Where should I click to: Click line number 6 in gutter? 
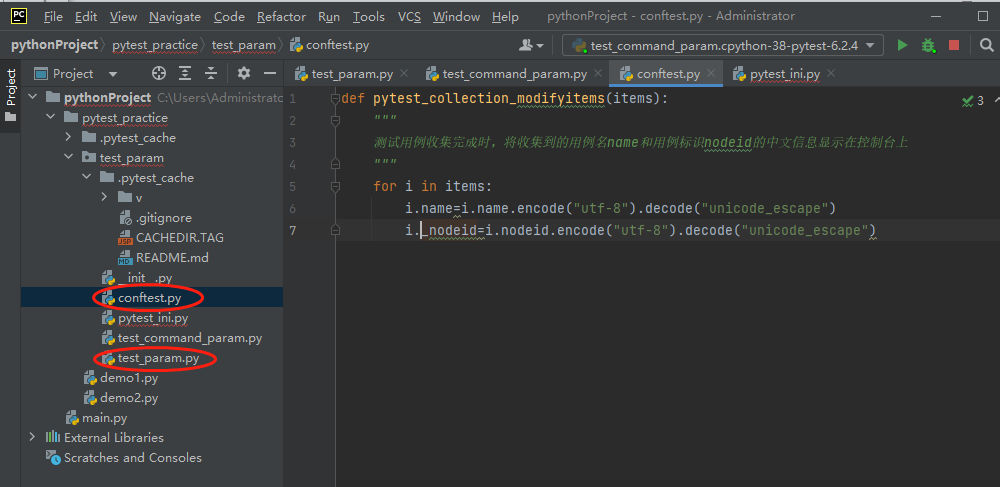[292, 208]
